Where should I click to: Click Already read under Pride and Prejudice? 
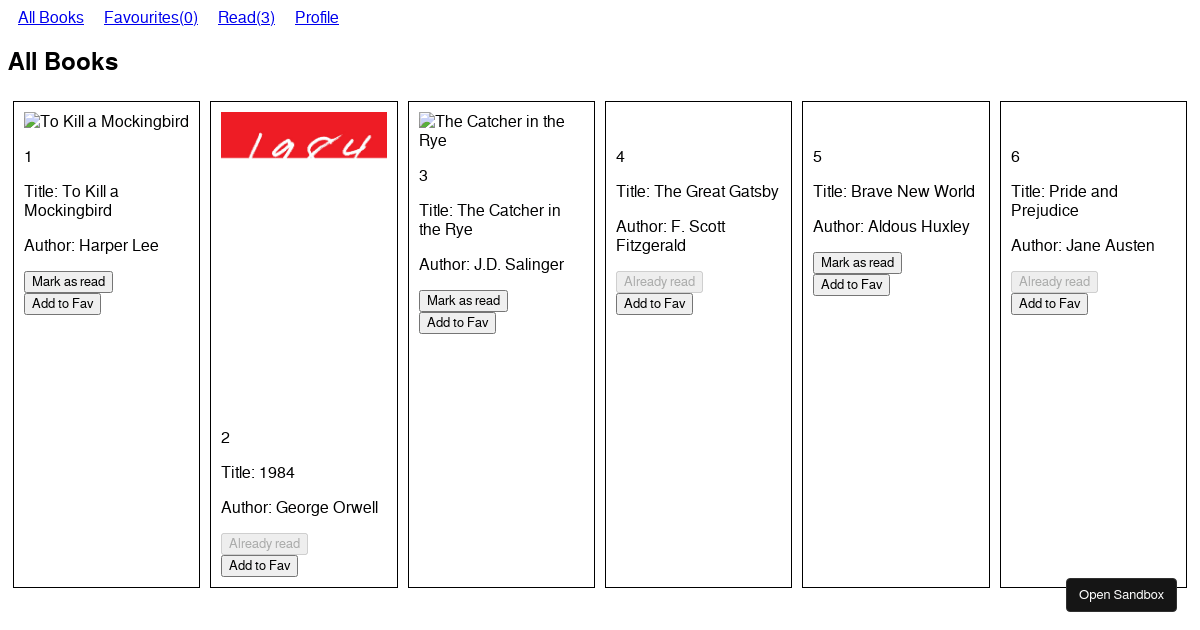(x=1054, y=282)
